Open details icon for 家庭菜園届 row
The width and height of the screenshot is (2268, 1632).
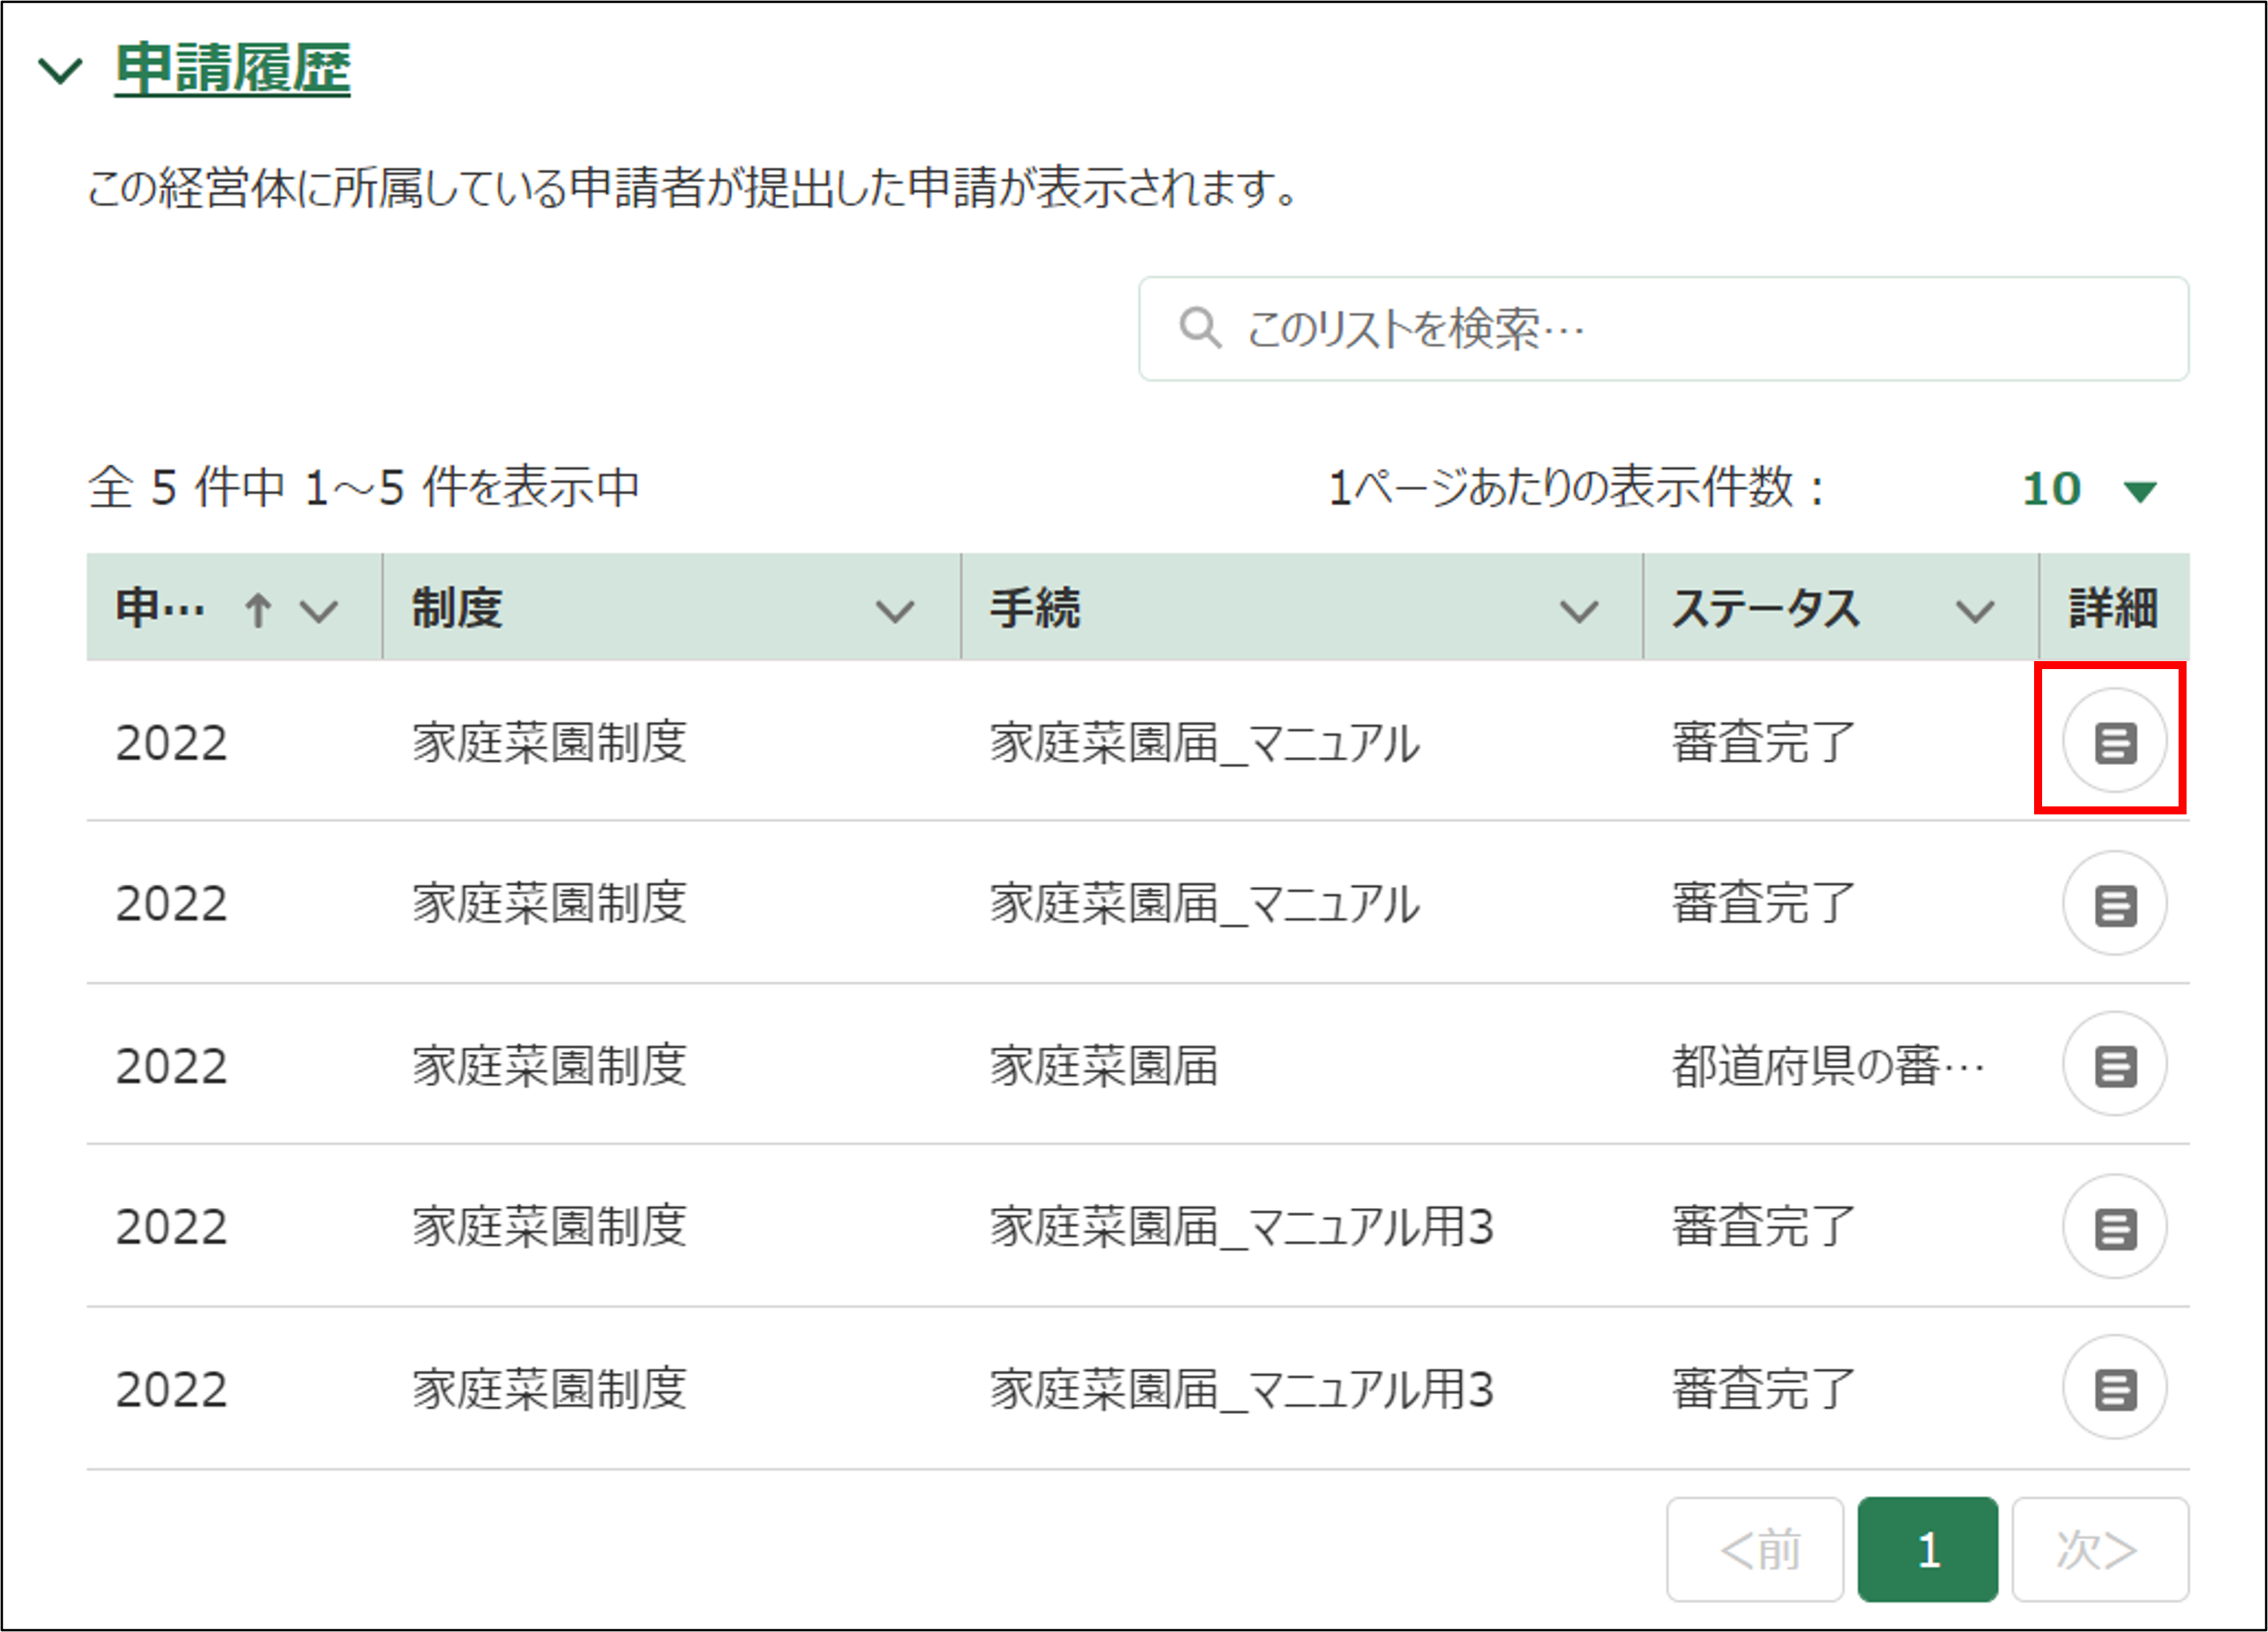pyautogui.click(x=2114, y=1065)
